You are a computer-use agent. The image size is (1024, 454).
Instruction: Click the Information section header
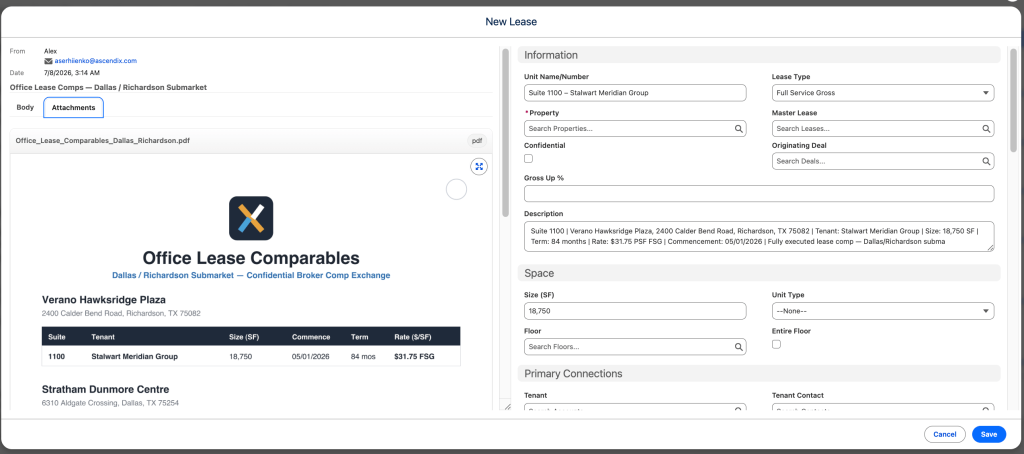(x=759, y=55)
